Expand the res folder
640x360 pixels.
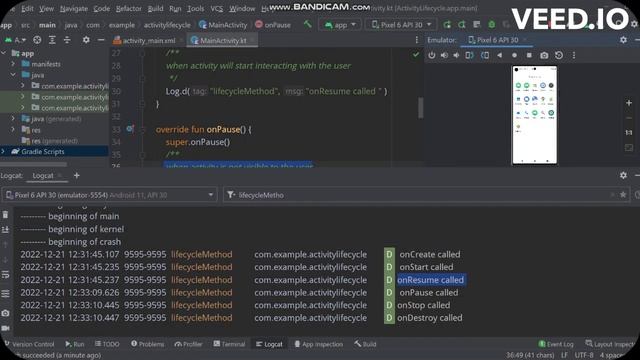(13, 130)
